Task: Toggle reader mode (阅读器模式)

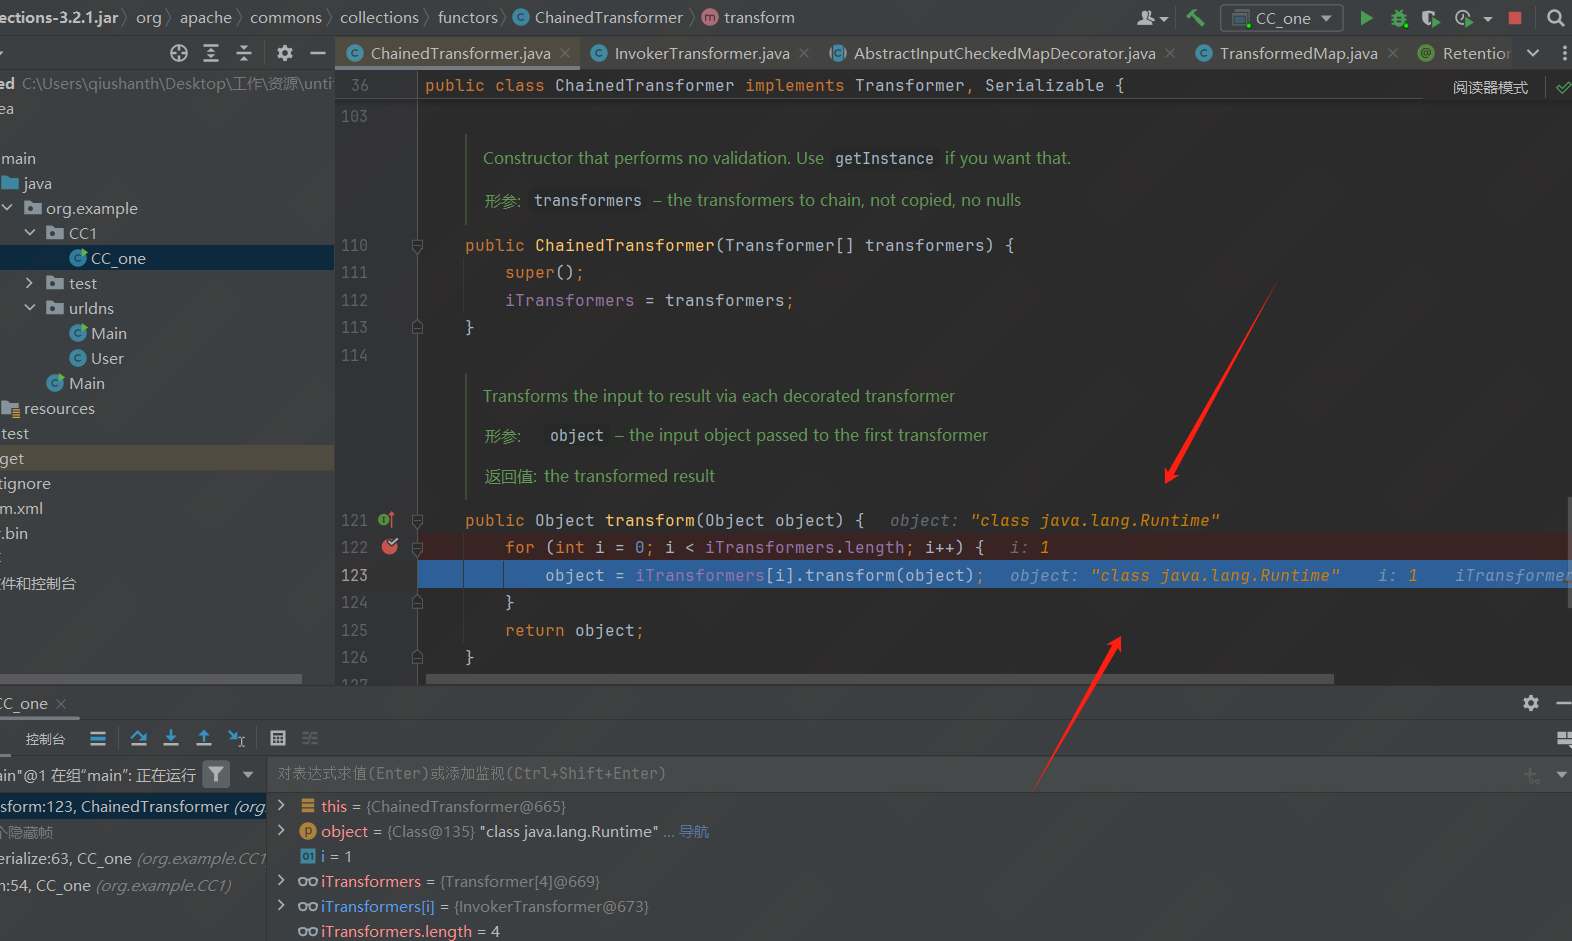Action: (1490, 88)
